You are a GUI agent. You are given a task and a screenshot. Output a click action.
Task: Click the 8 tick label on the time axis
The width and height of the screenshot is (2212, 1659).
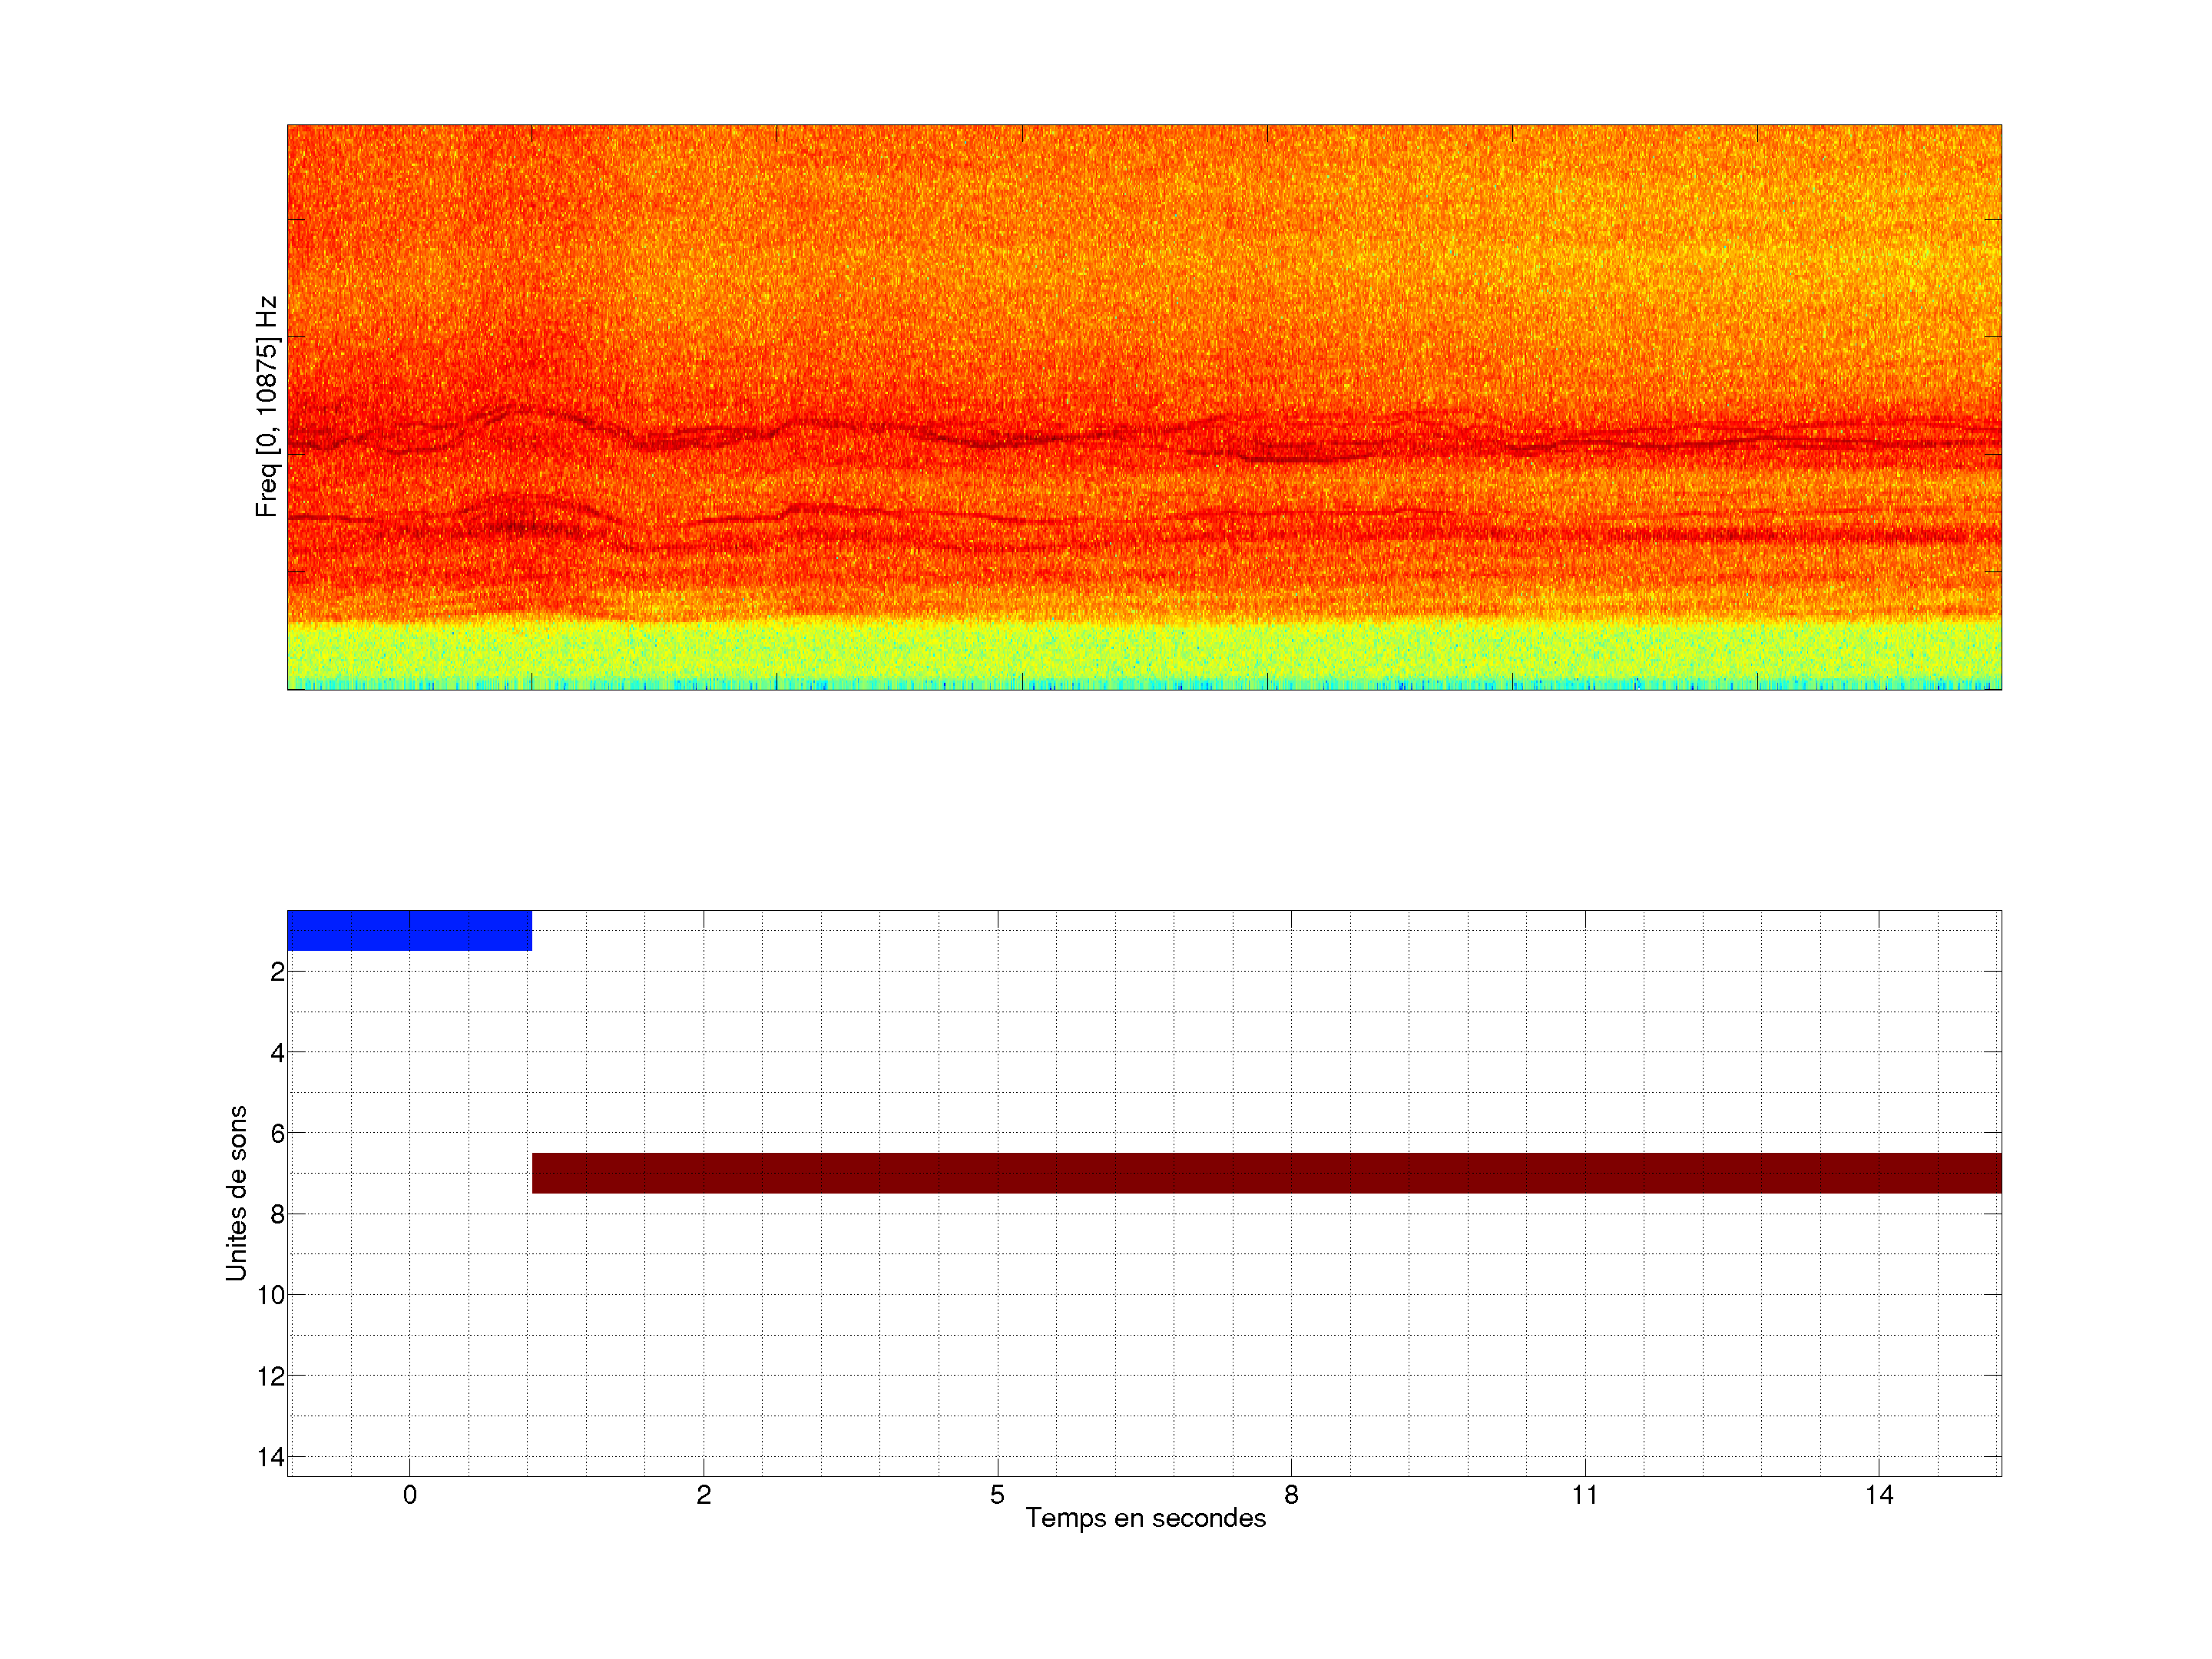[x=1291, y=1495]
